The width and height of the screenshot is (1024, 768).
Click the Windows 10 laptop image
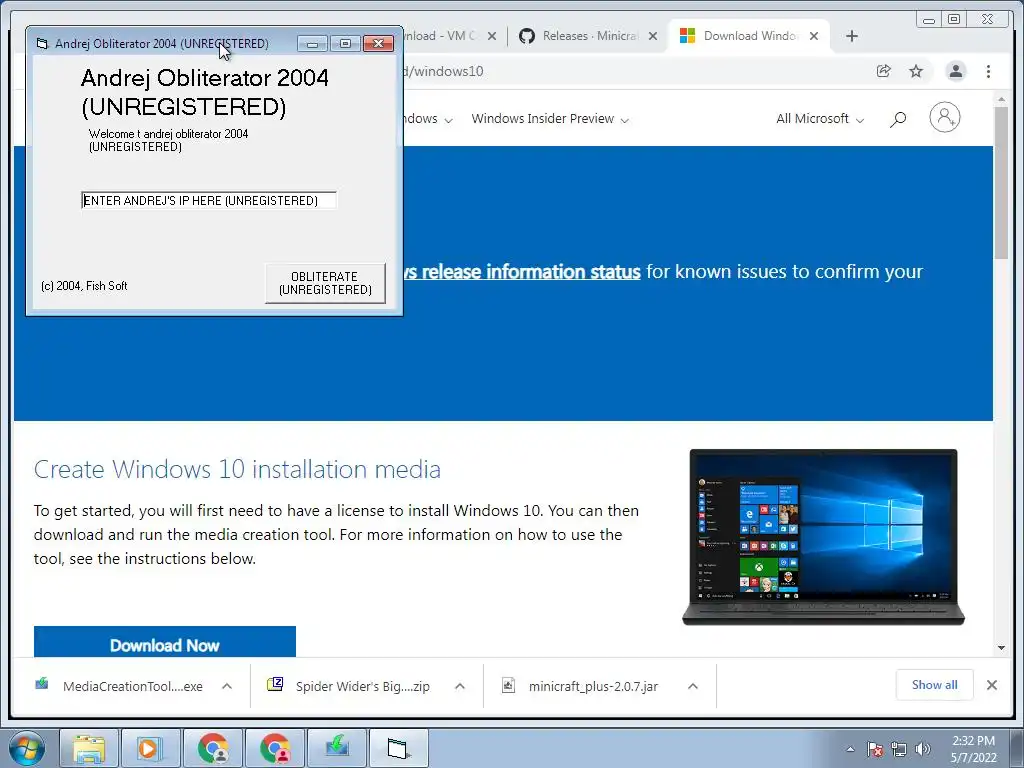823,537
